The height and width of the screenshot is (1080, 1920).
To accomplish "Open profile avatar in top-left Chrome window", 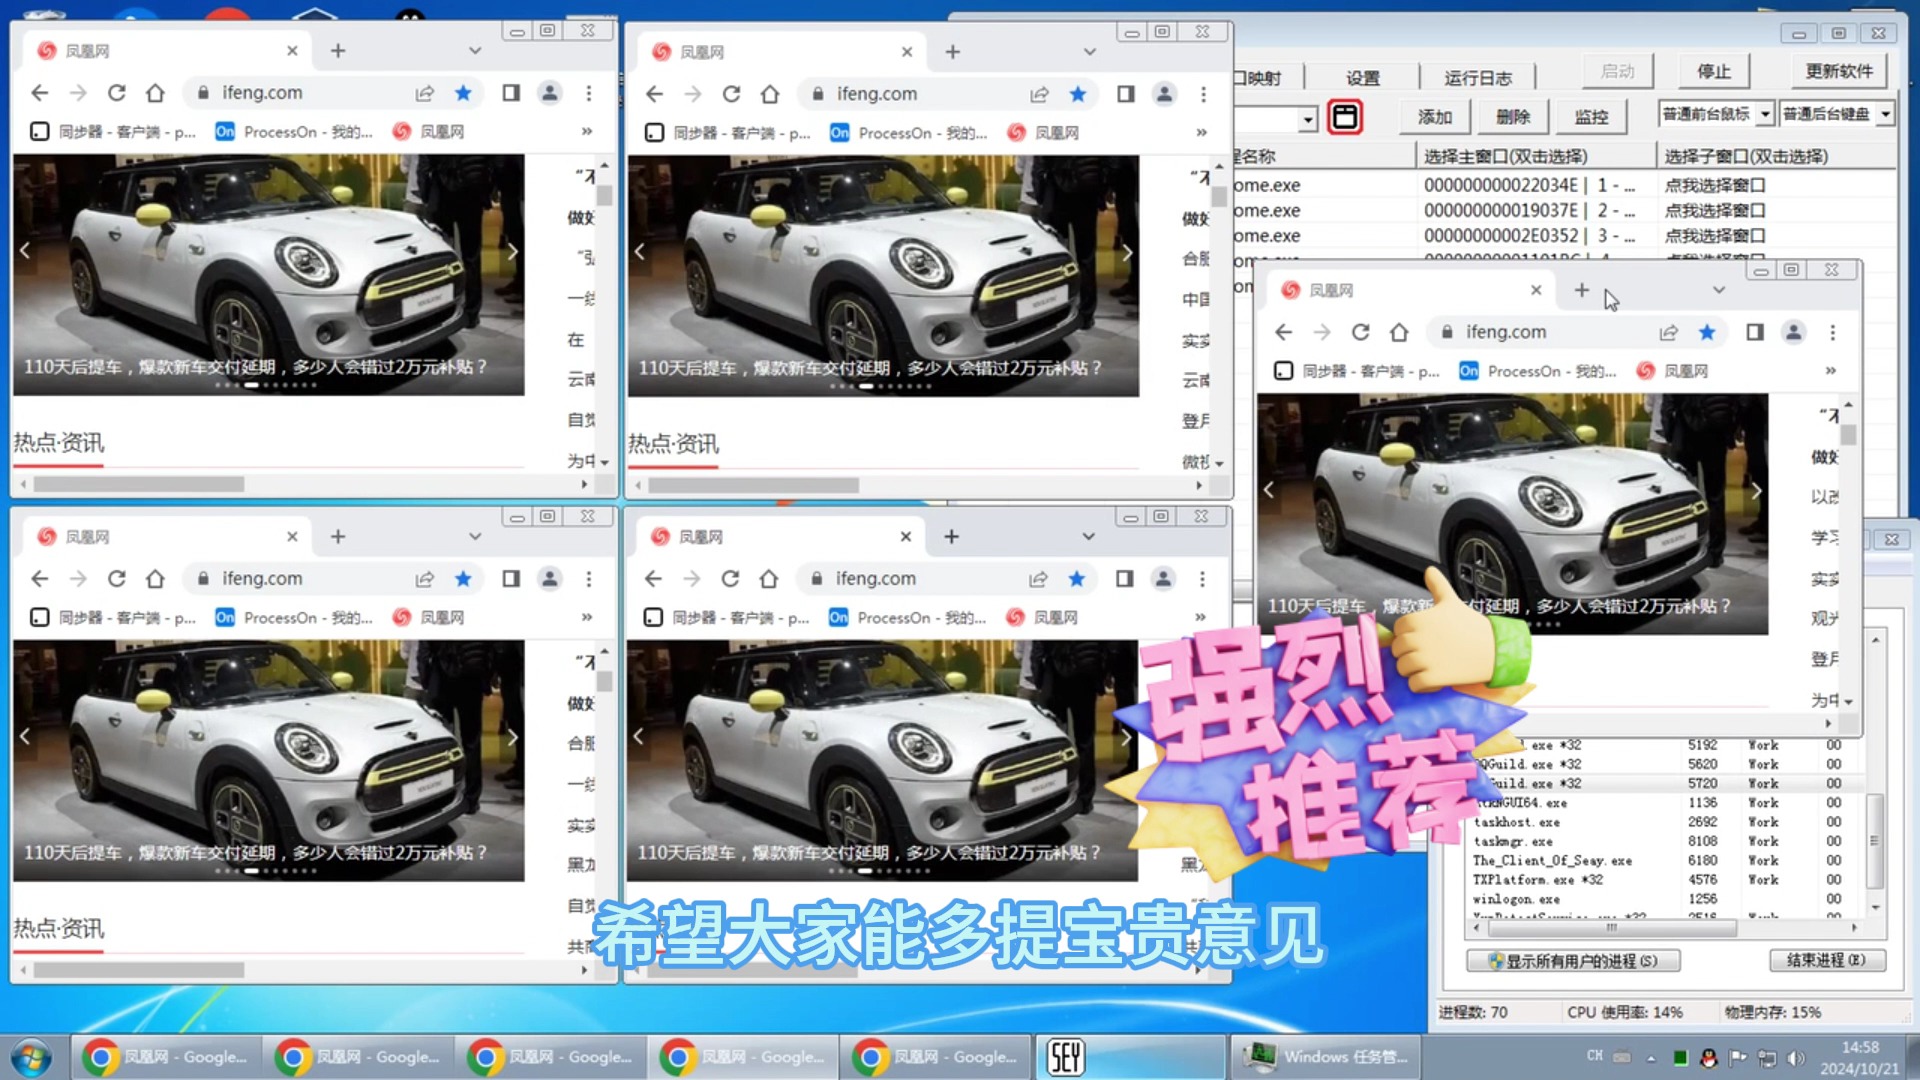I will (x=550, y=93).
